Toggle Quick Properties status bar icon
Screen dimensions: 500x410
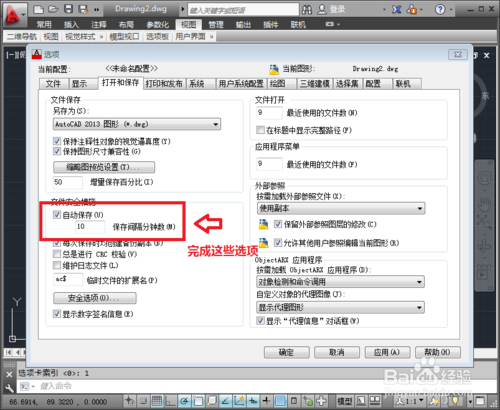pos(294,400)
